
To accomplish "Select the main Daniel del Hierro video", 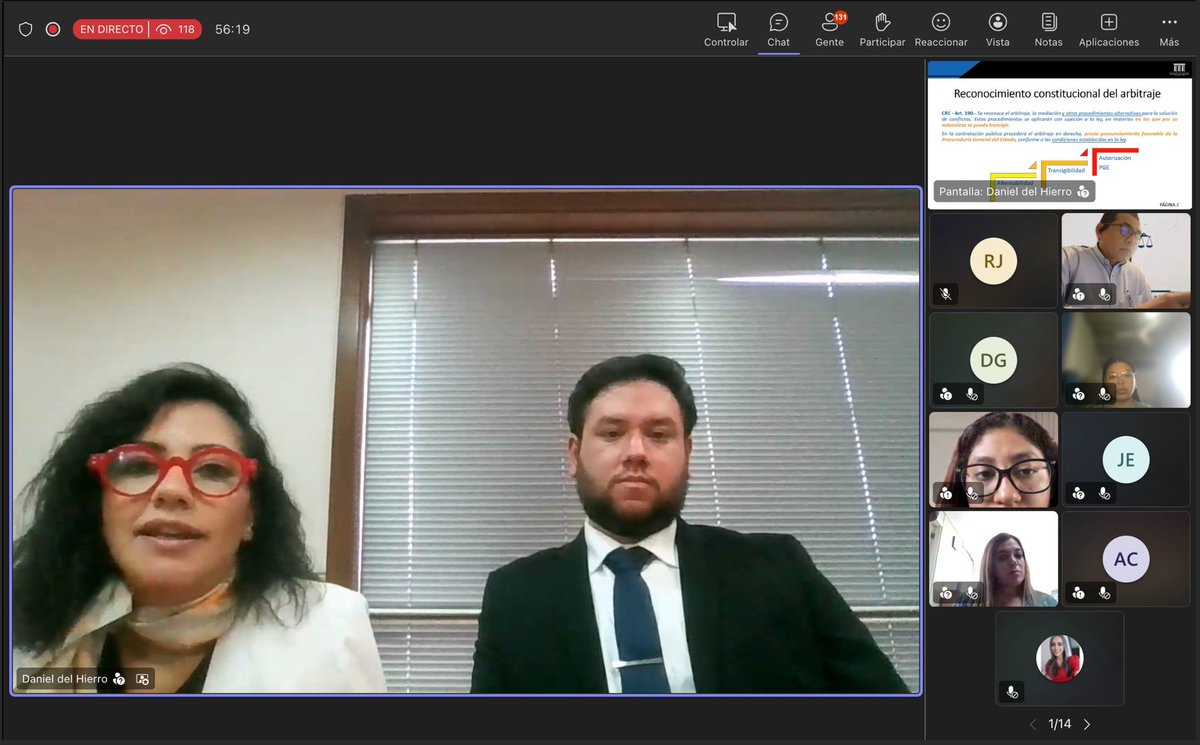I will [466, 441].
